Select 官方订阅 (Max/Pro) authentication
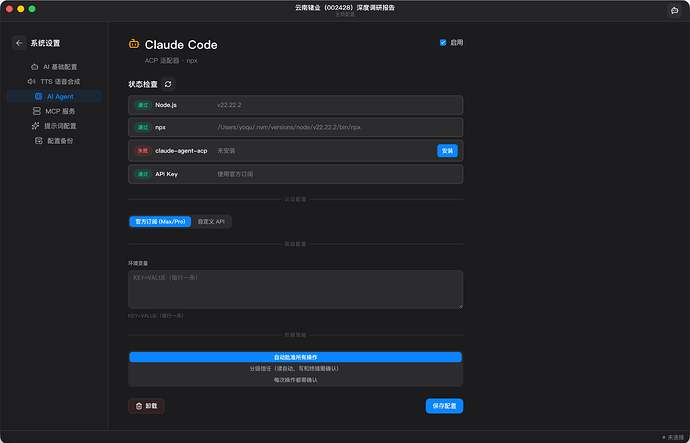Screen dimensions: 690x443 click(x=160, y=222)
